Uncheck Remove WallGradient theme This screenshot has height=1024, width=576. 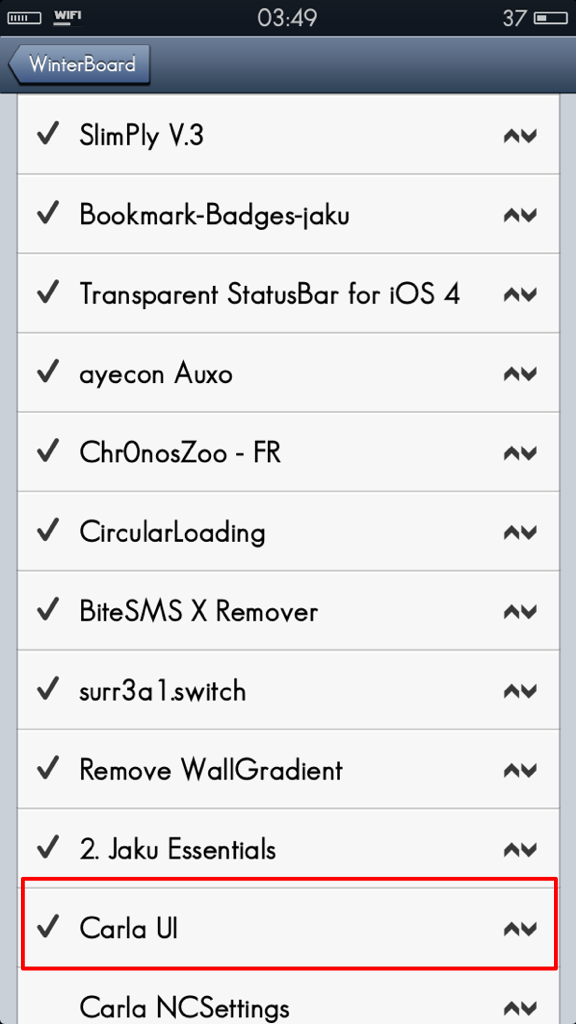tap(48, 768)
